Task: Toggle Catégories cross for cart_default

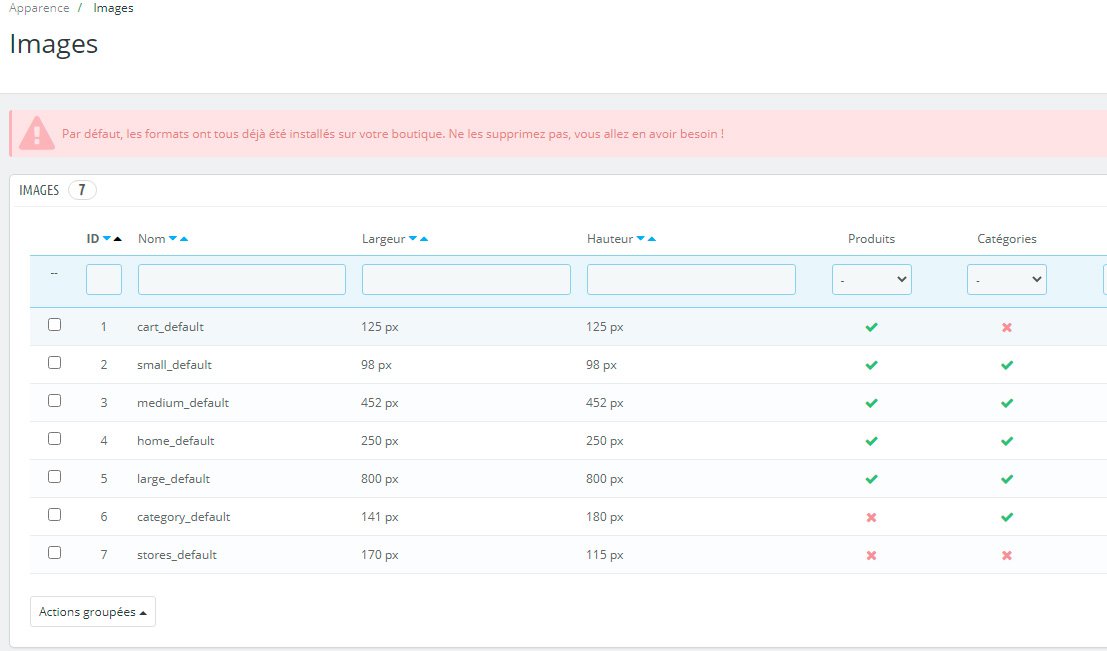Action: coord(1007,327)
